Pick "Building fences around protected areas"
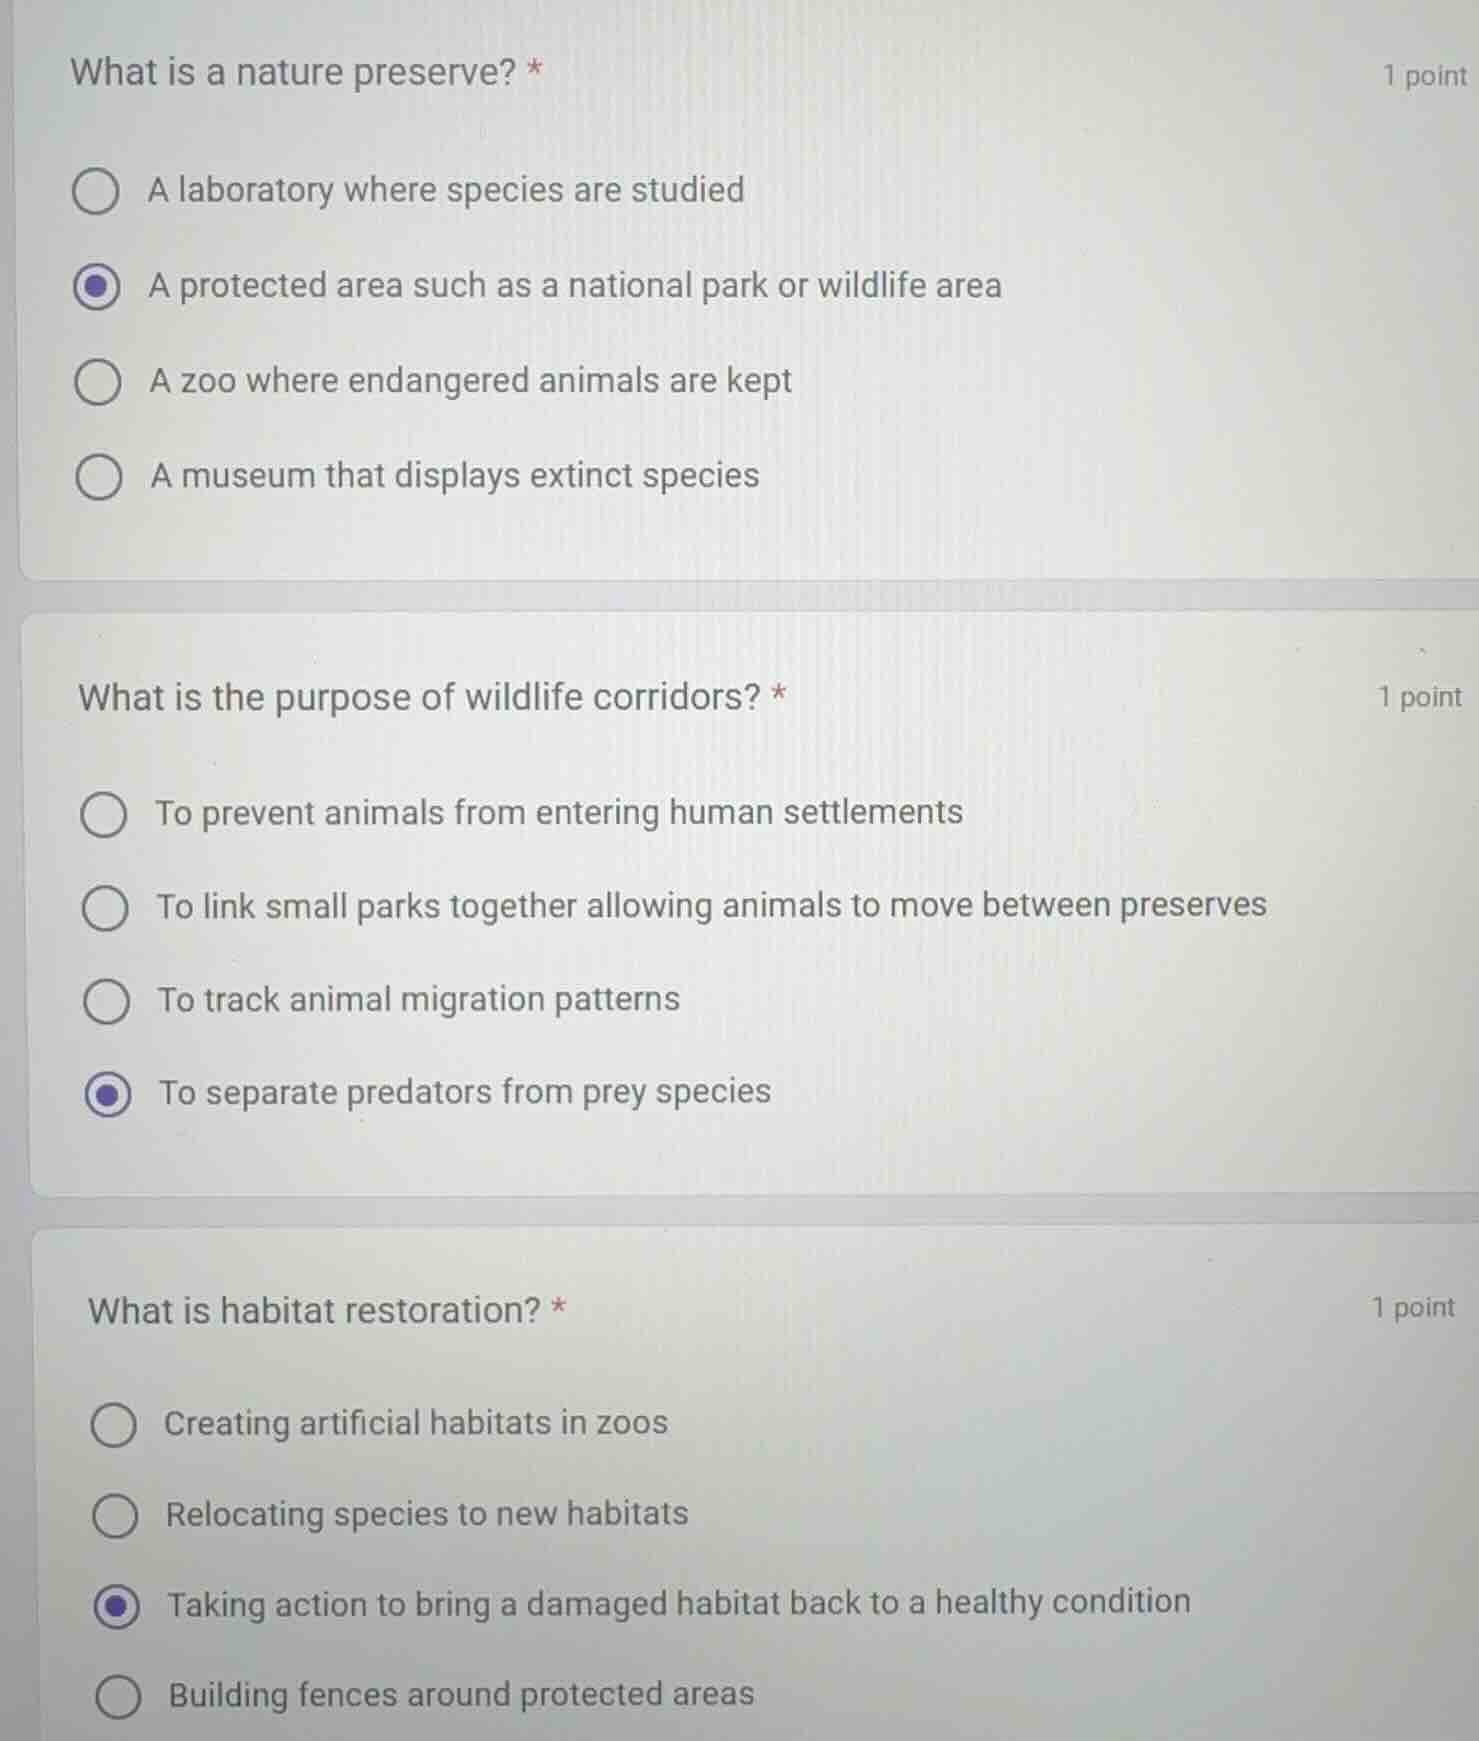Image resolution: width=1479 pixels, height=1741 pixels. 114,1695
